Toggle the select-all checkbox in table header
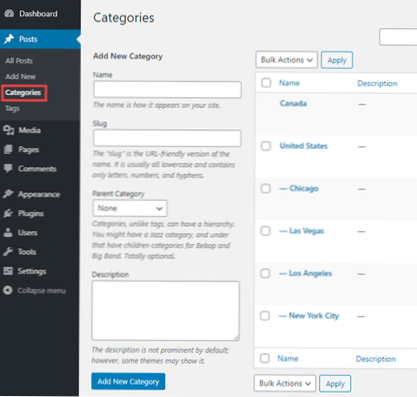Viewport: 417px width, 397px height. [266, 83]
